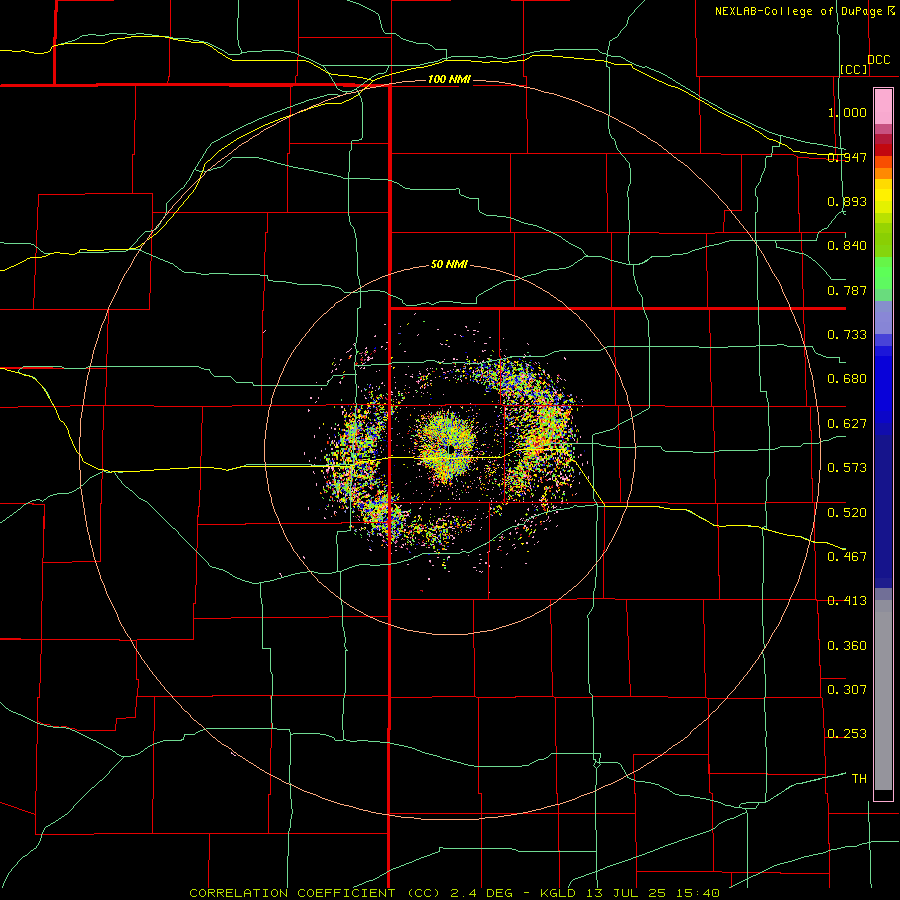This screenshot has width=900, height=900.
Task: Click the 0.627 legend value
Action: [847, 424]
